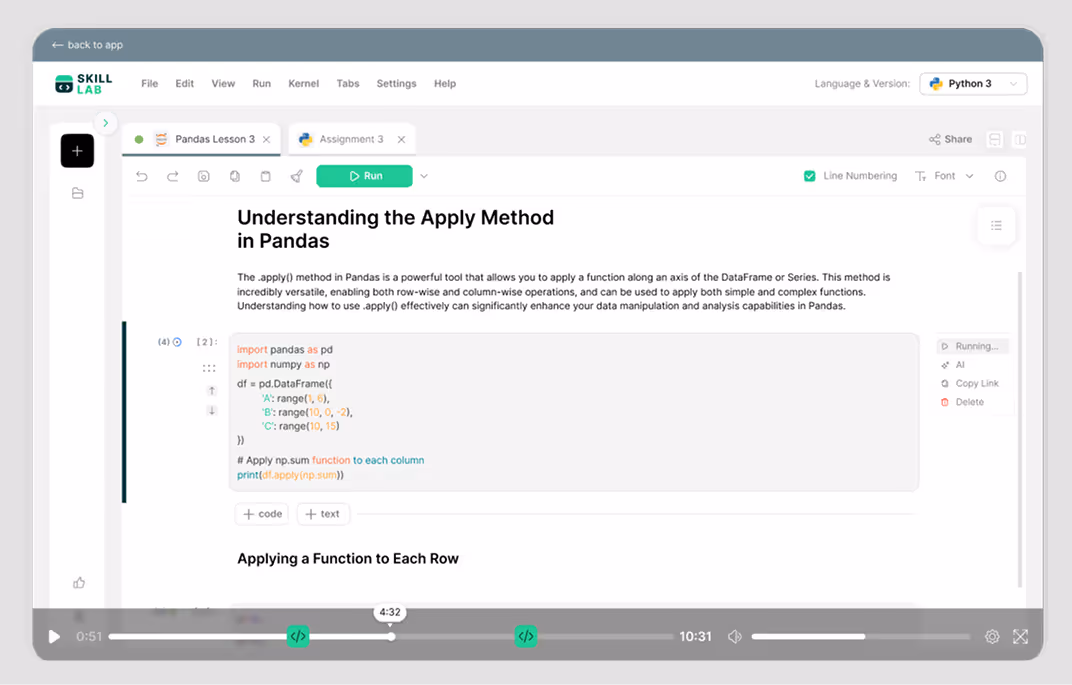Screen dimensions: 1072x685
Task: Click the undo arrow in the toolbar
Action: tap(142, 176)
